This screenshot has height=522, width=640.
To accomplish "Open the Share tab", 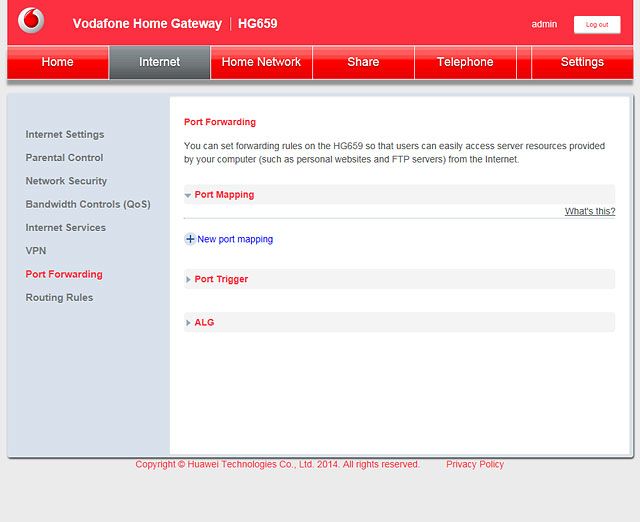I will click(363, 62).
